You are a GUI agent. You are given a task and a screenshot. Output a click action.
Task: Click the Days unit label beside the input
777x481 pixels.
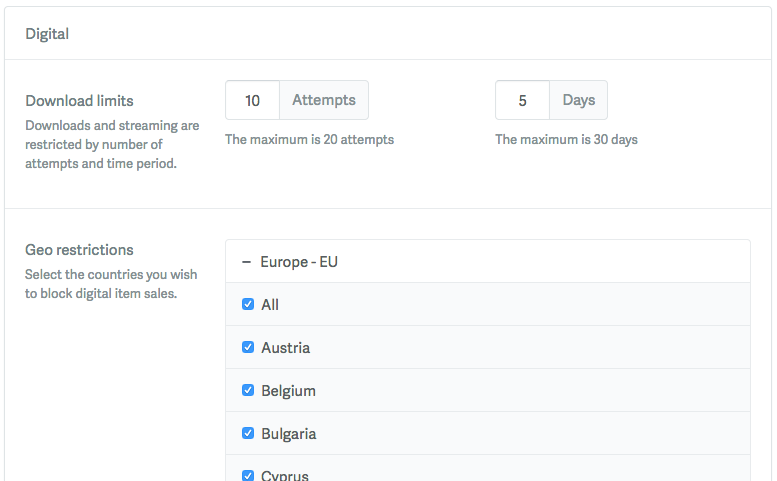(x=578, y=100)
